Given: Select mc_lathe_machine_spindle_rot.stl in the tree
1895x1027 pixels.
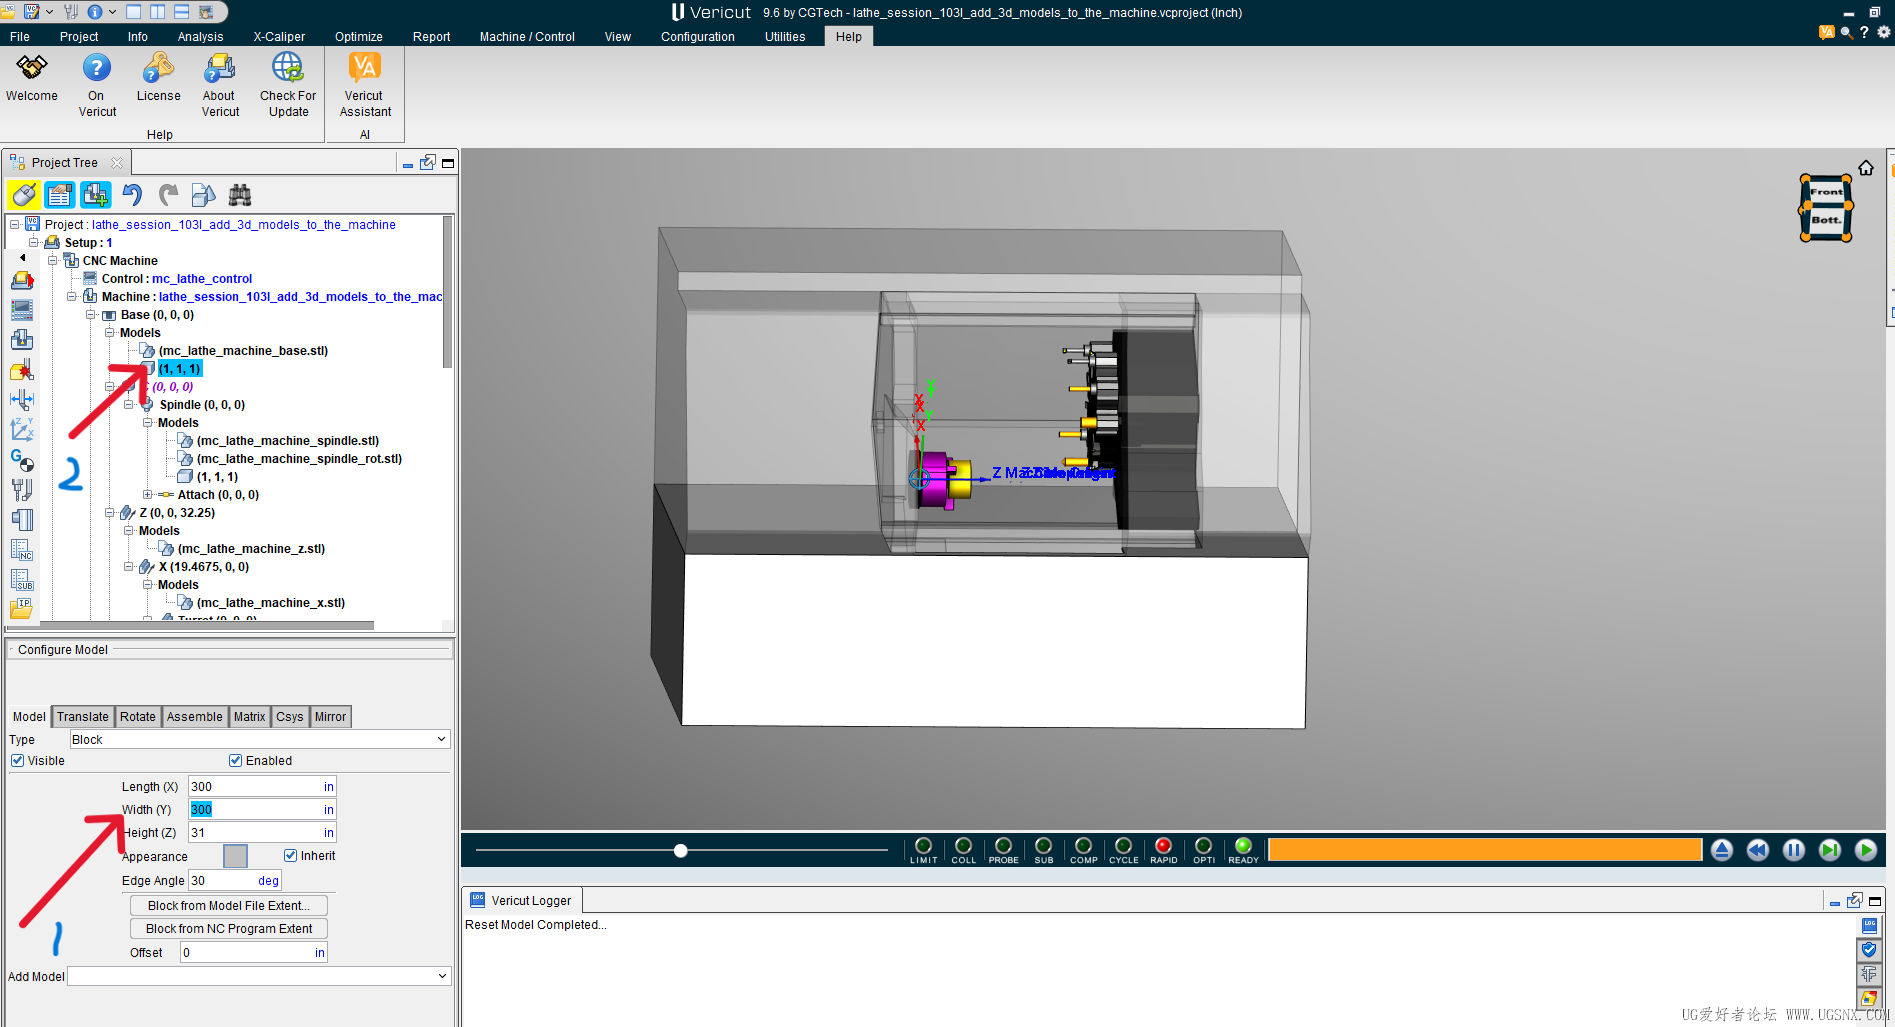Looking at the screenshot, I should click(299, 459).
